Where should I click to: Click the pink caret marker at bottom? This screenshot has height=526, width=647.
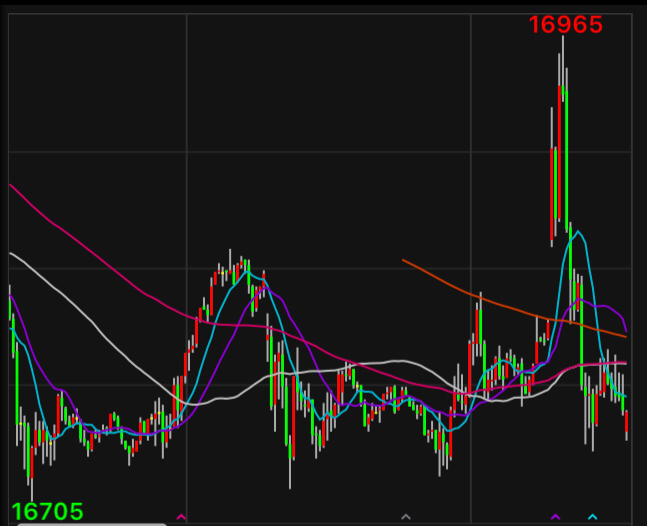[182, 517]
